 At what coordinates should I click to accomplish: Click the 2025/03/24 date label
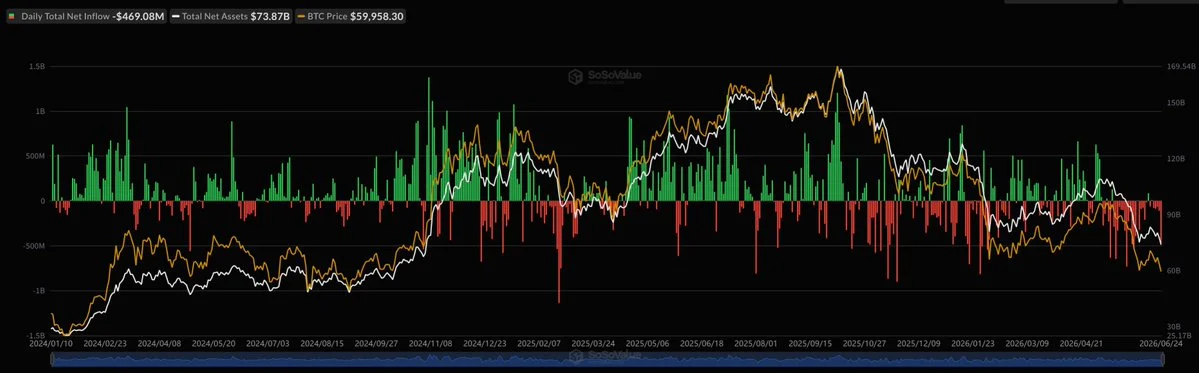point(594,344)
